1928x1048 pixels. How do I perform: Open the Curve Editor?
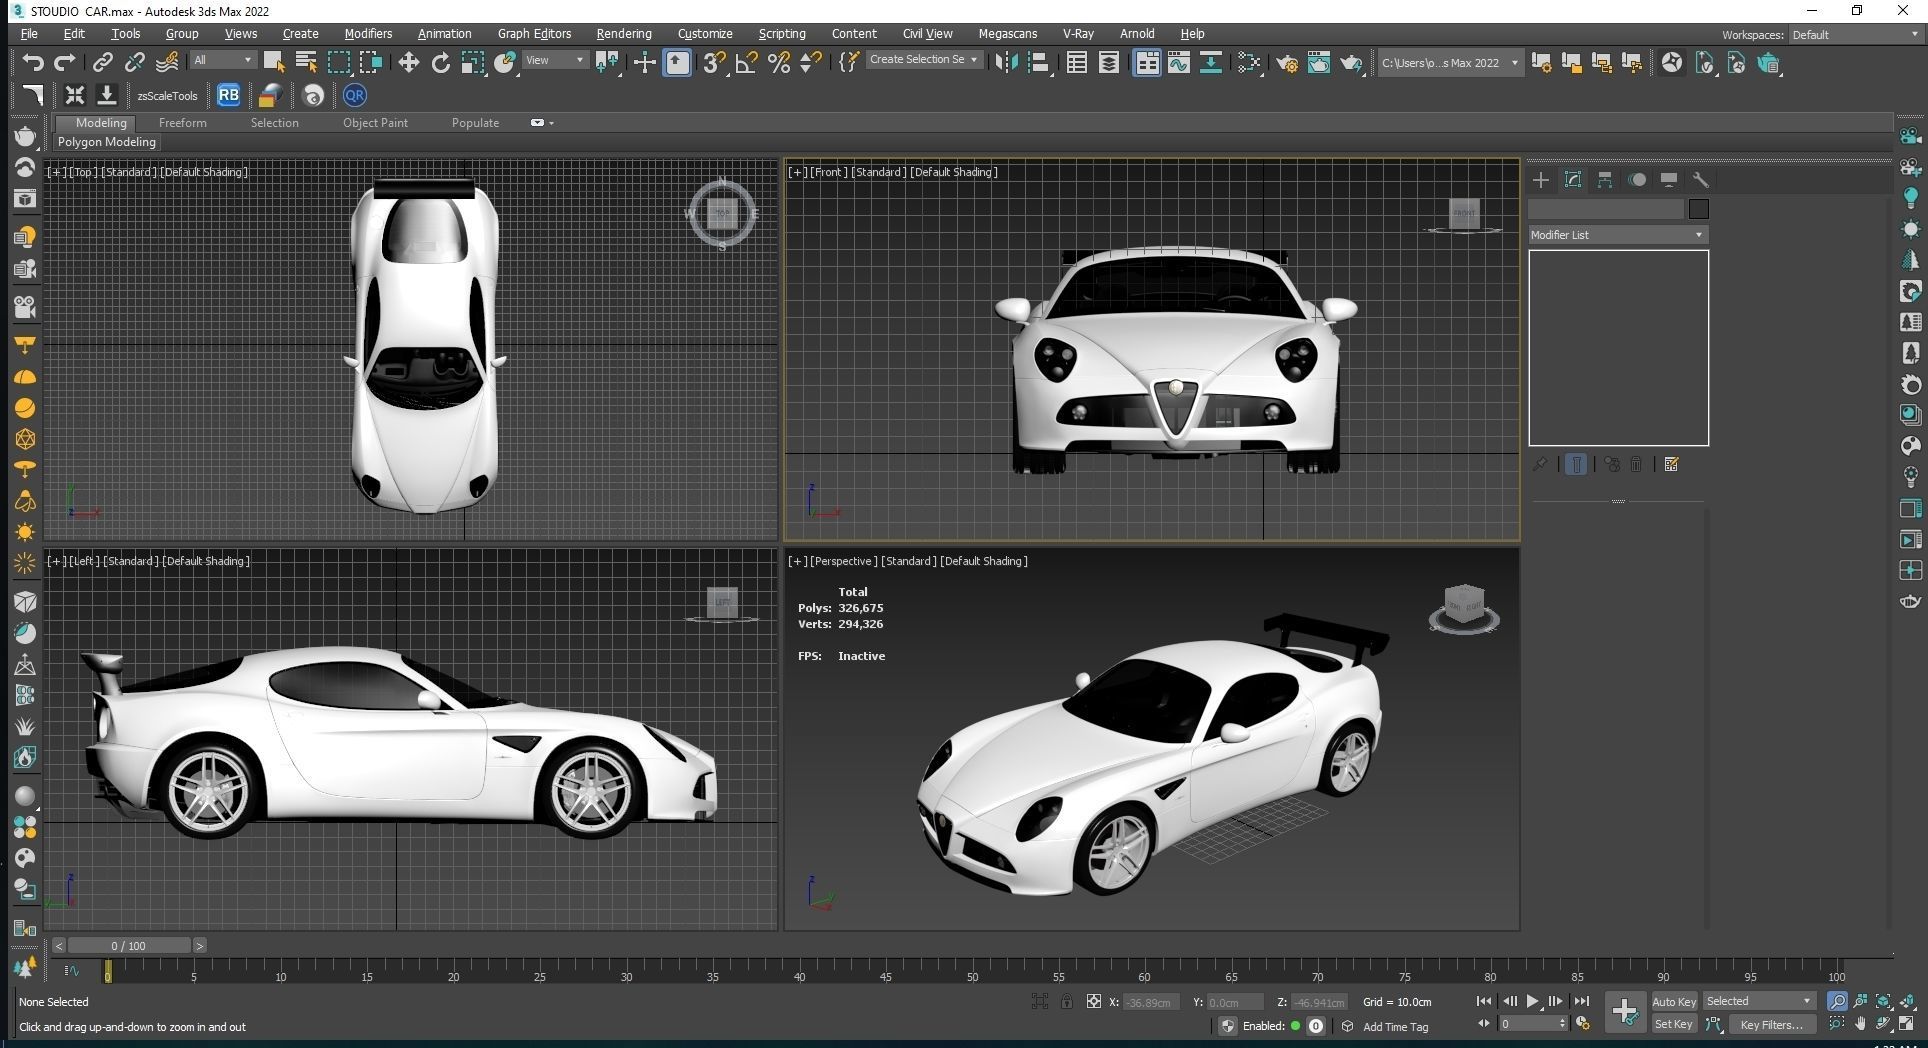1179,63
